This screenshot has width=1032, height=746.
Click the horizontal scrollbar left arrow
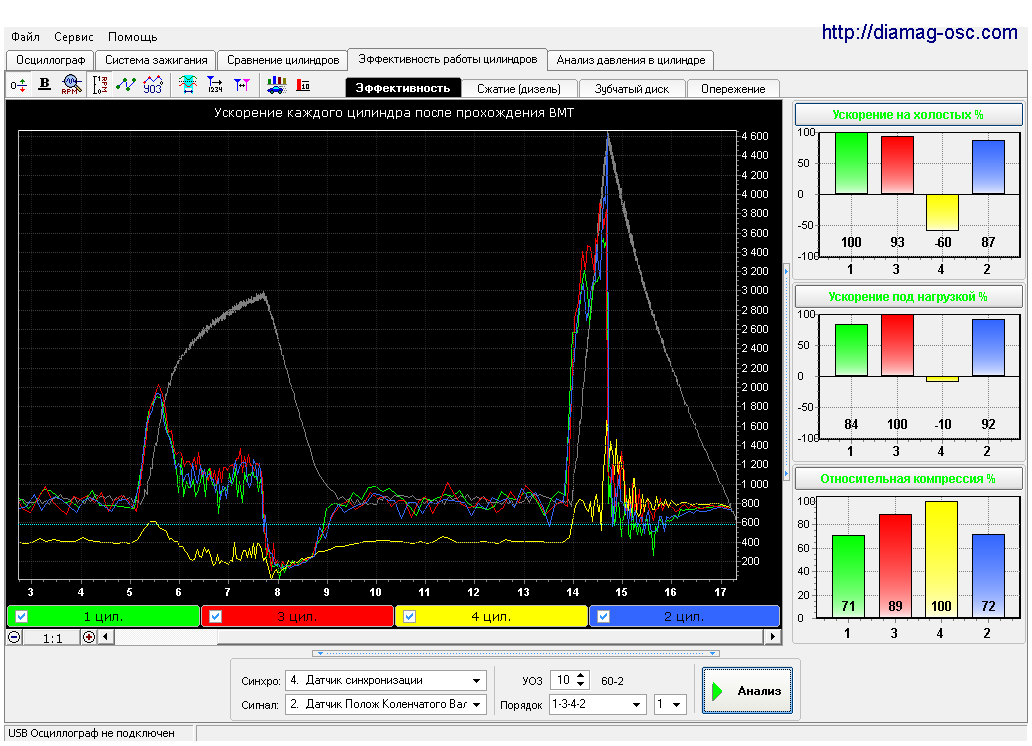[106, 637]
